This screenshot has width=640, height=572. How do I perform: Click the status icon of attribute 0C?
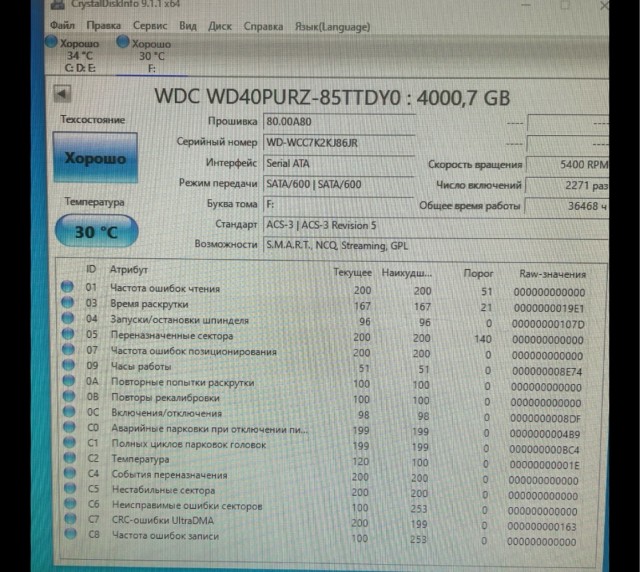[x=69, y=412]
